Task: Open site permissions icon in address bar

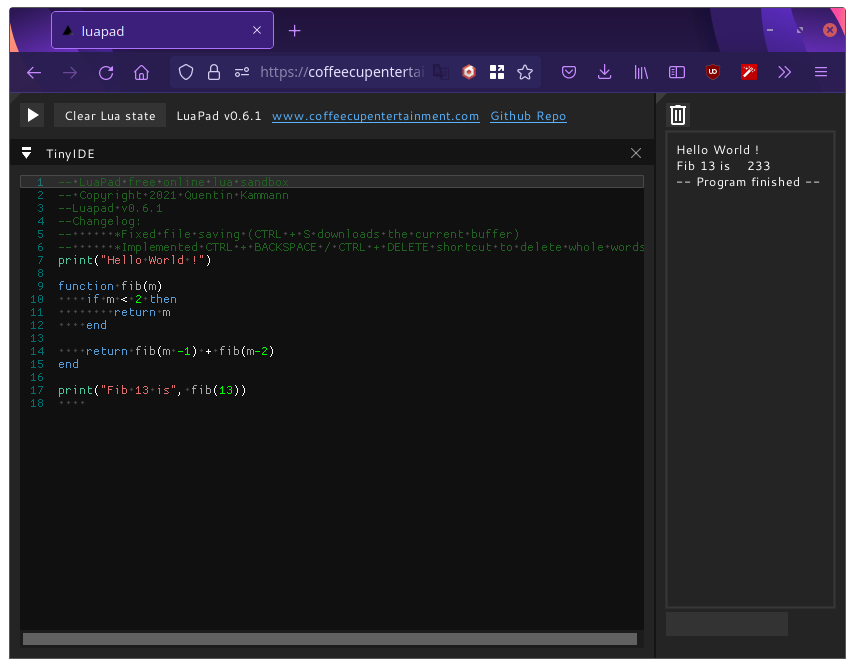Action: coord(242,72)
